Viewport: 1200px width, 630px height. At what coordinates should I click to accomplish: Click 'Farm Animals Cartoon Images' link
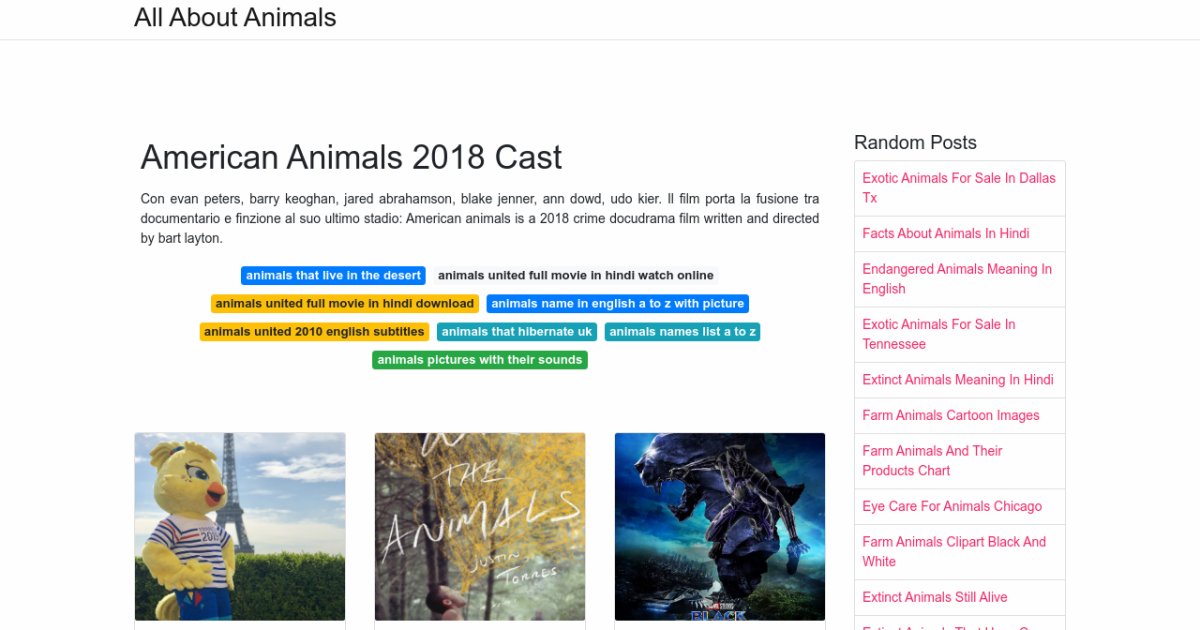[951, 416]
